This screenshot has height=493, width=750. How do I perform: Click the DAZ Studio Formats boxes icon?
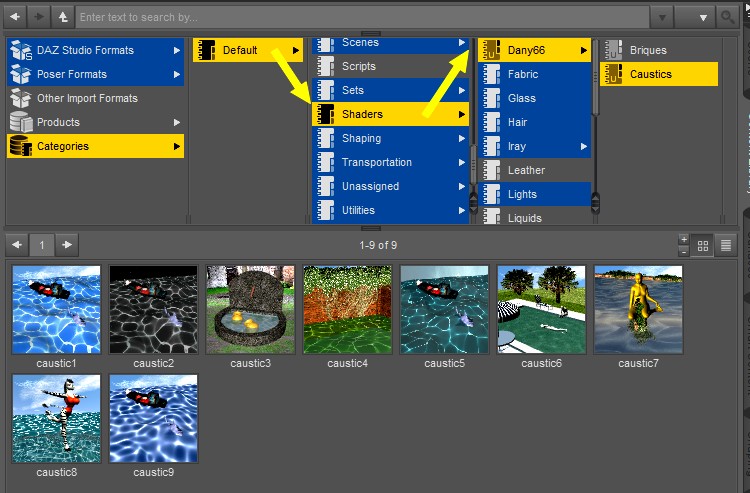pyautogui.click(x=21, y=50)
